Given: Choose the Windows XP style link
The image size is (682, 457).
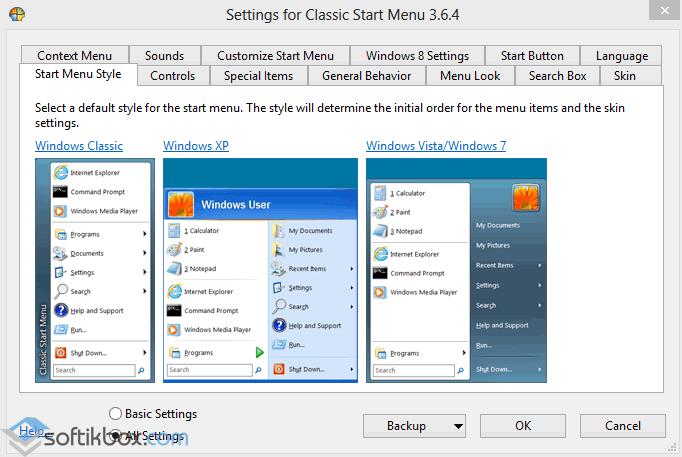Looking at the screenshot, I should (x=196, y=146).
